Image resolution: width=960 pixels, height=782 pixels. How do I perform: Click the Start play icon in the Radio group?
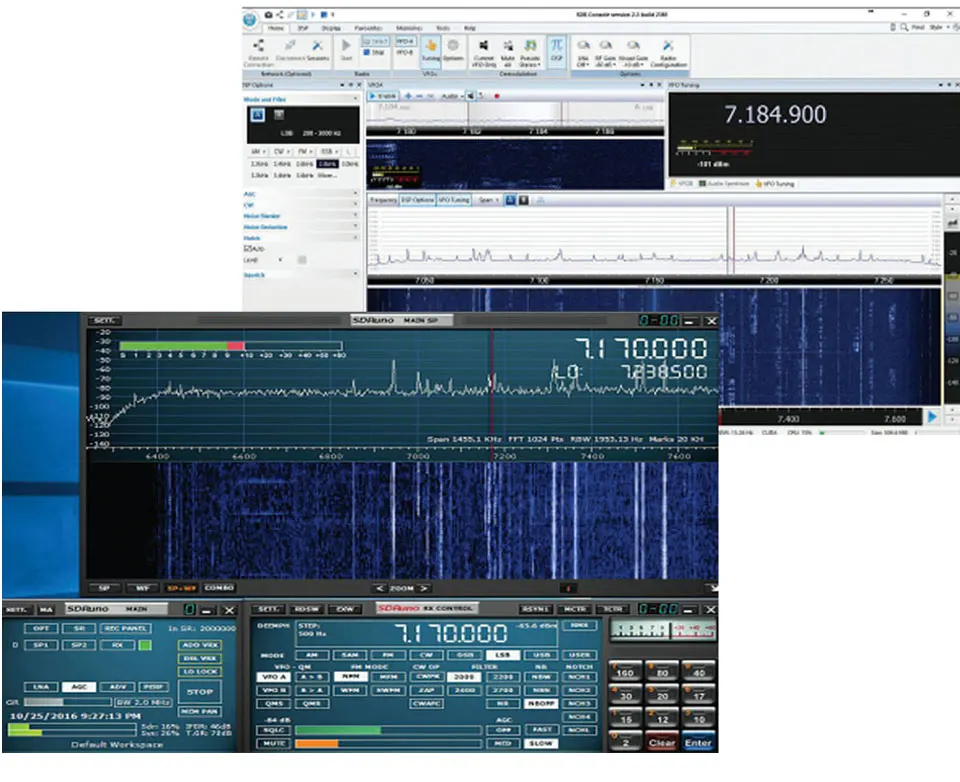(x=346, y=45)
